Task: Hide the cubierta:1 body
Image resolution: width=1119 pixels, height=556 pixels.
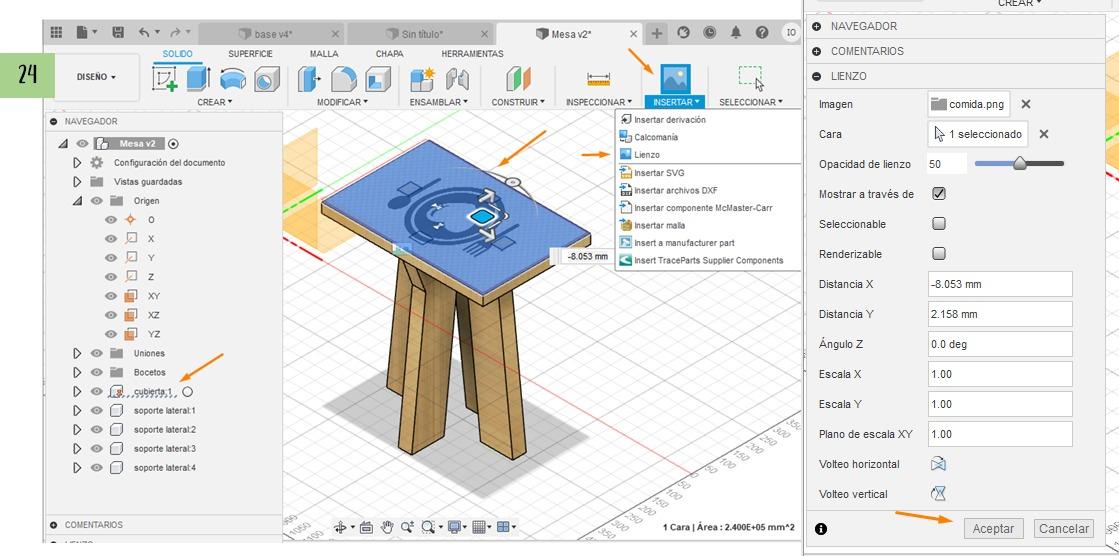Action: [96, 391]
